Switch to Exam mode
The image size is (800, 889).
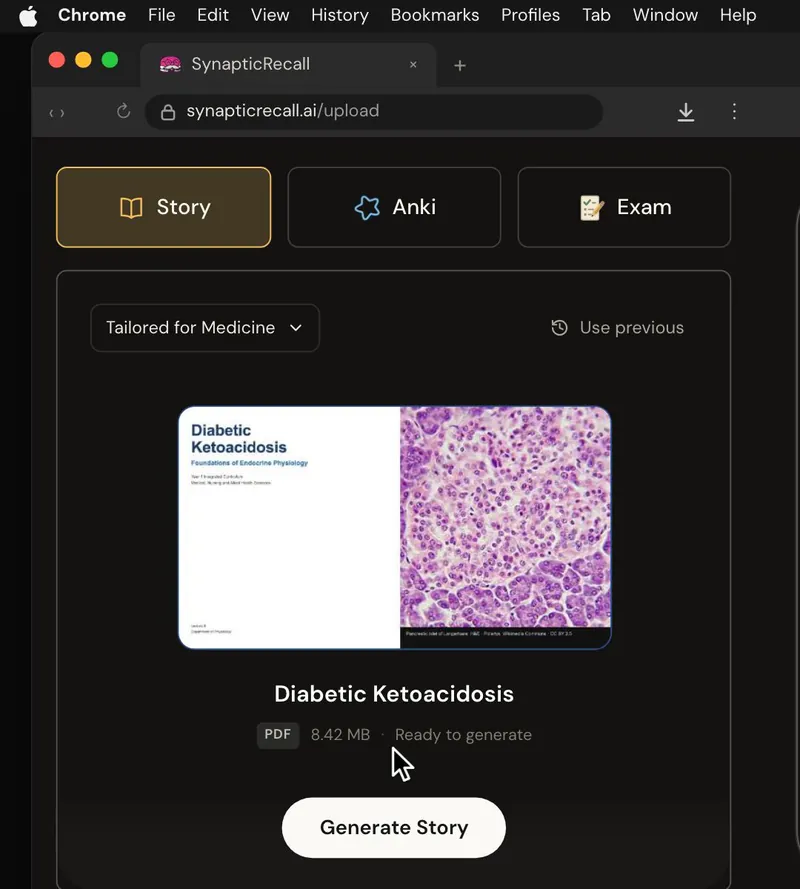pyautogui.click(x=624, y=207)
